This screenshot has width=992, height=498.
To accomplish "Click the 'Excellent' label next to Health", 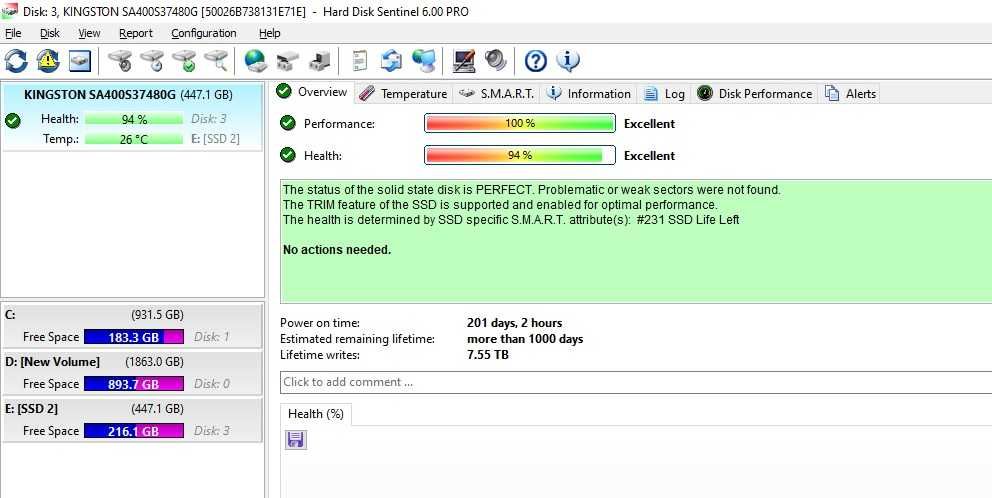I will (649, 156).
